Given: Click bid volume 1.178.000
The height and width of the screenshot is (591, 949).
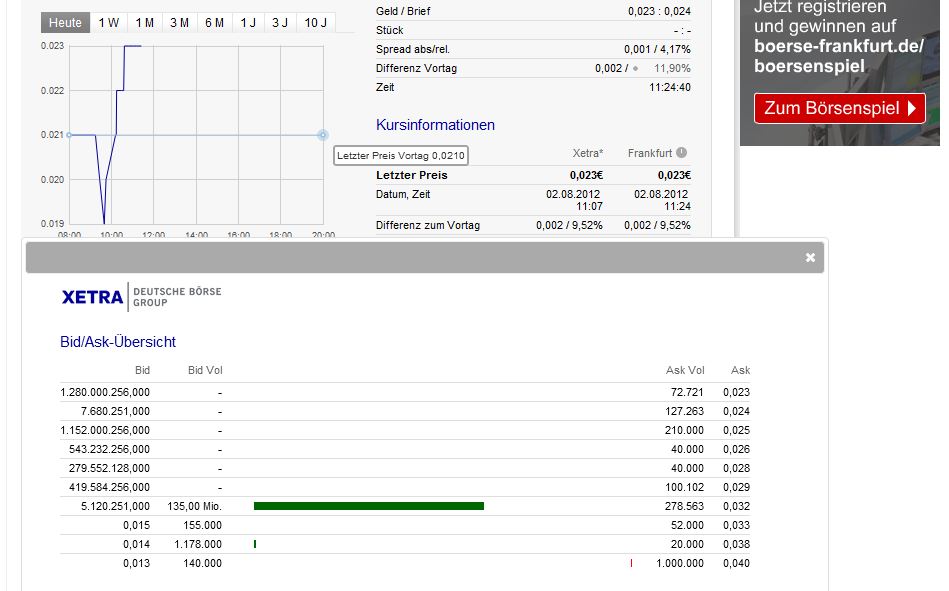Looking at the screenshot, I should [x=198, y=544].
